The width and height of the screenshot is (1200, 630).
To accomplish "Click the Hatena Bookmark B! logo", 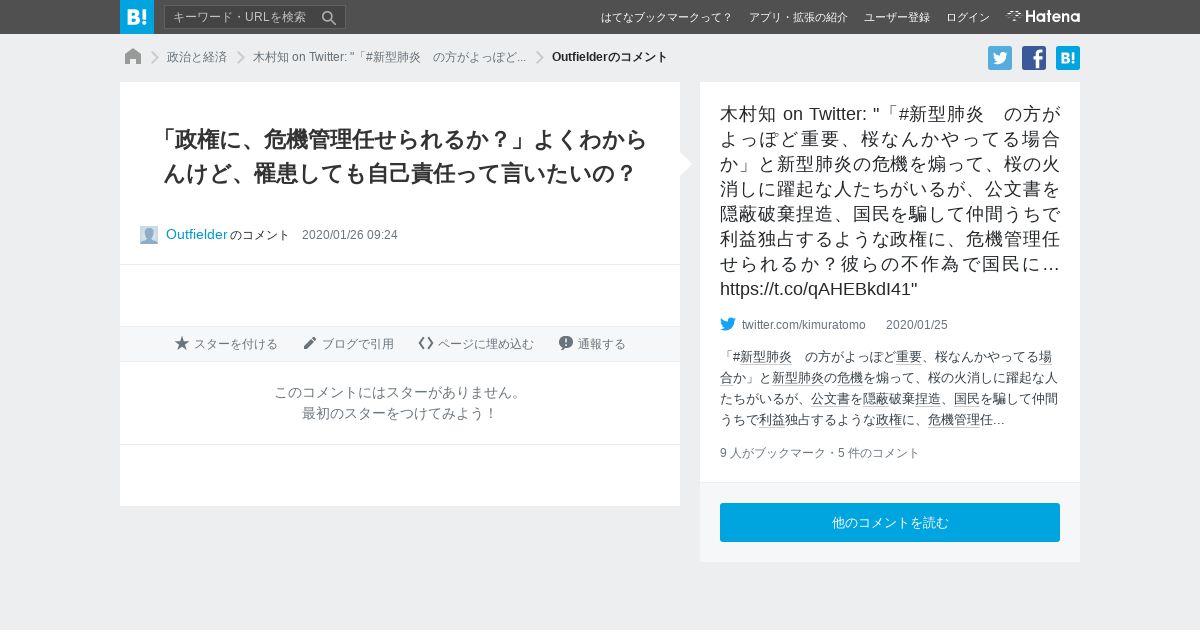I will click(x=137, y=17).
